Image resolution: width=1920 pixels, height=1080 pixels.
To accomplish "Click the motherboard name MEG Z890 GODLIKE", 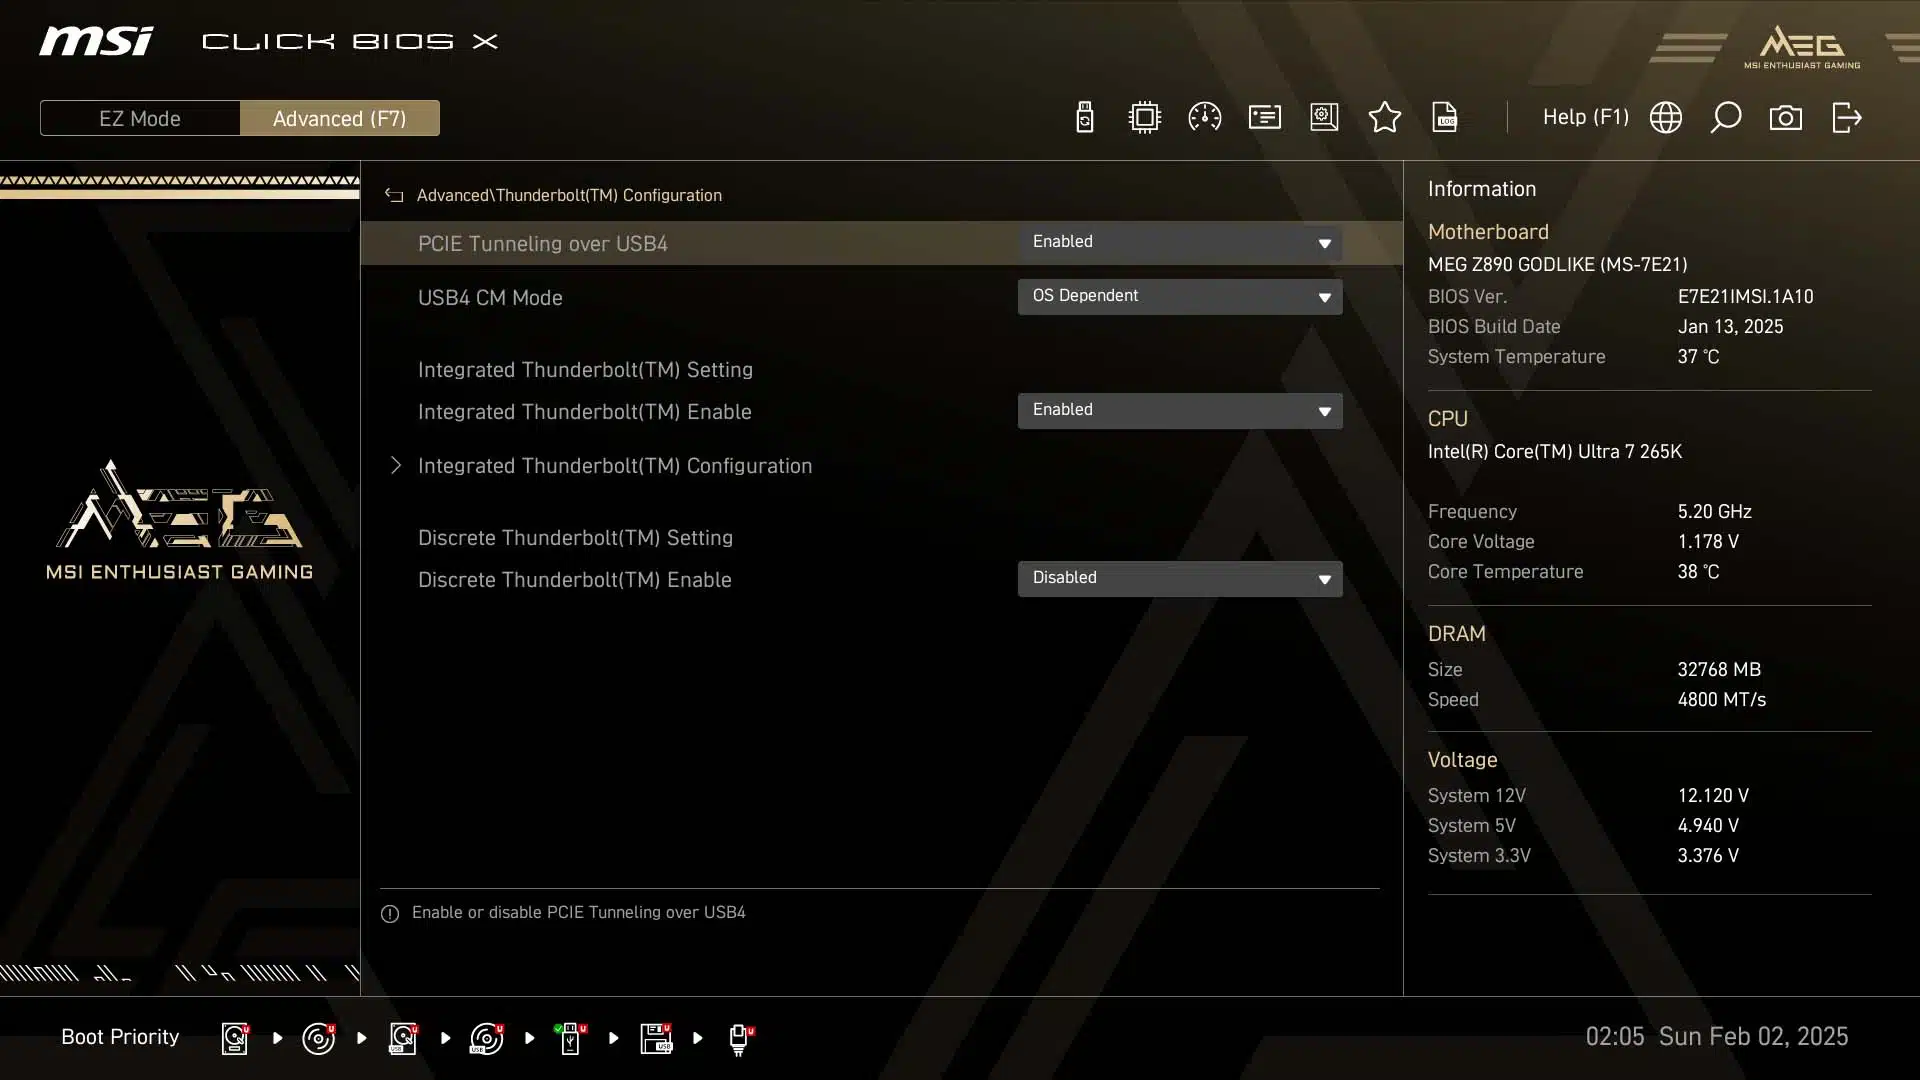I will pyautogui.click(x=1557, y=265).
